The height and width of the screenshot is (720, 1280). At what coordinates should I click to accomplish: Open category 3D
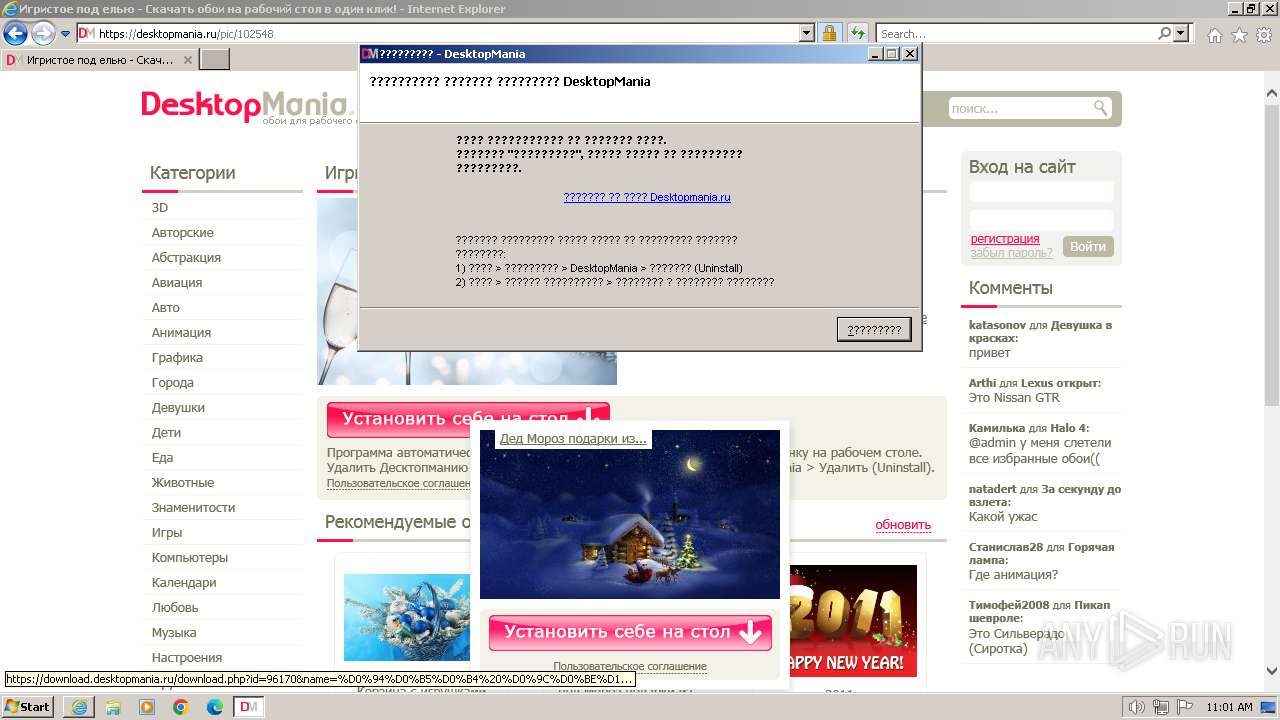pos(160,207)
